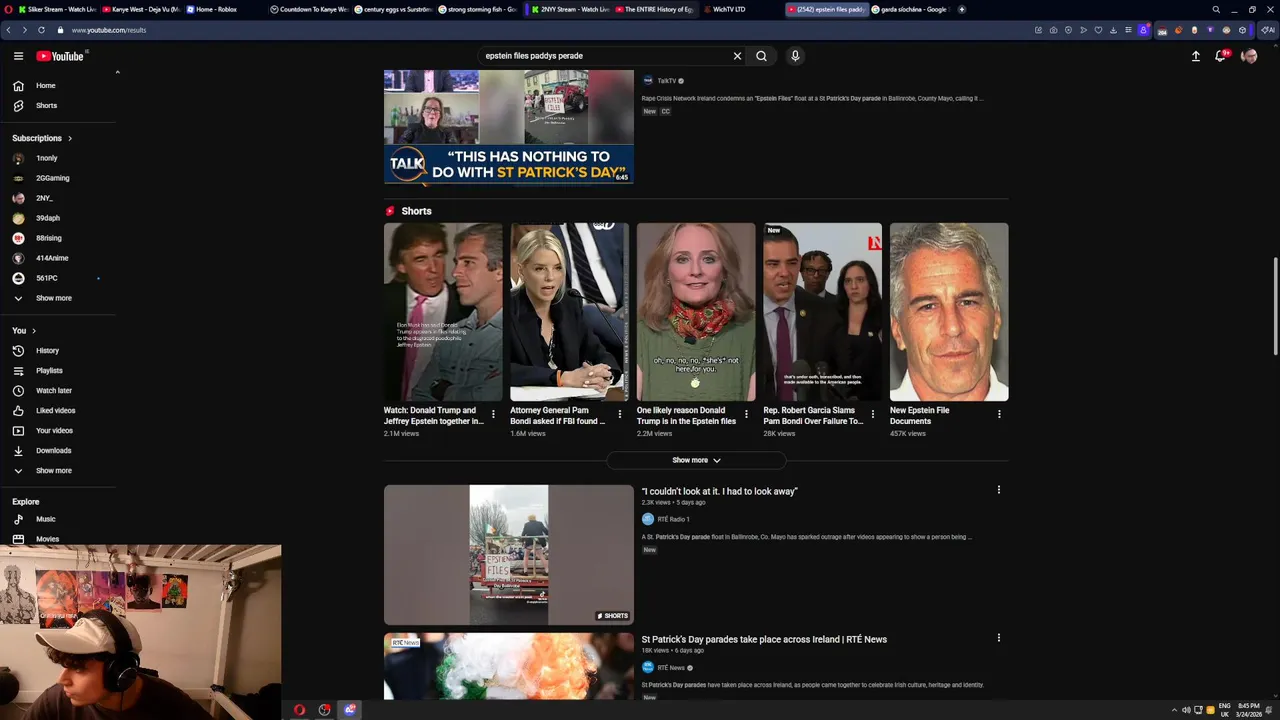
Task: Open options for Trump and Epstein short
Action: coord(493,414)
